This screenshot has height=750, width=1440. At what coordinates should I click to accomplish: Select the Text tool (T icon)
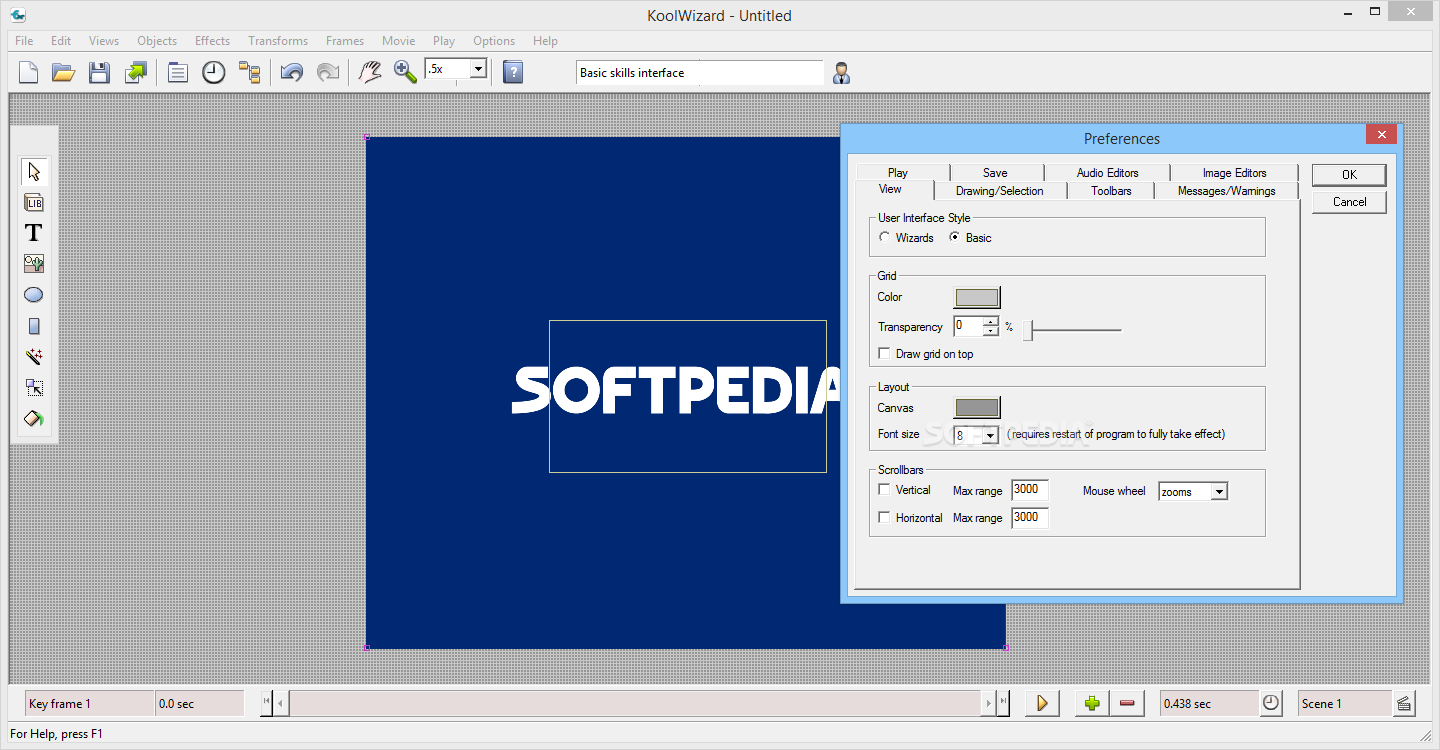coord(34,233)
